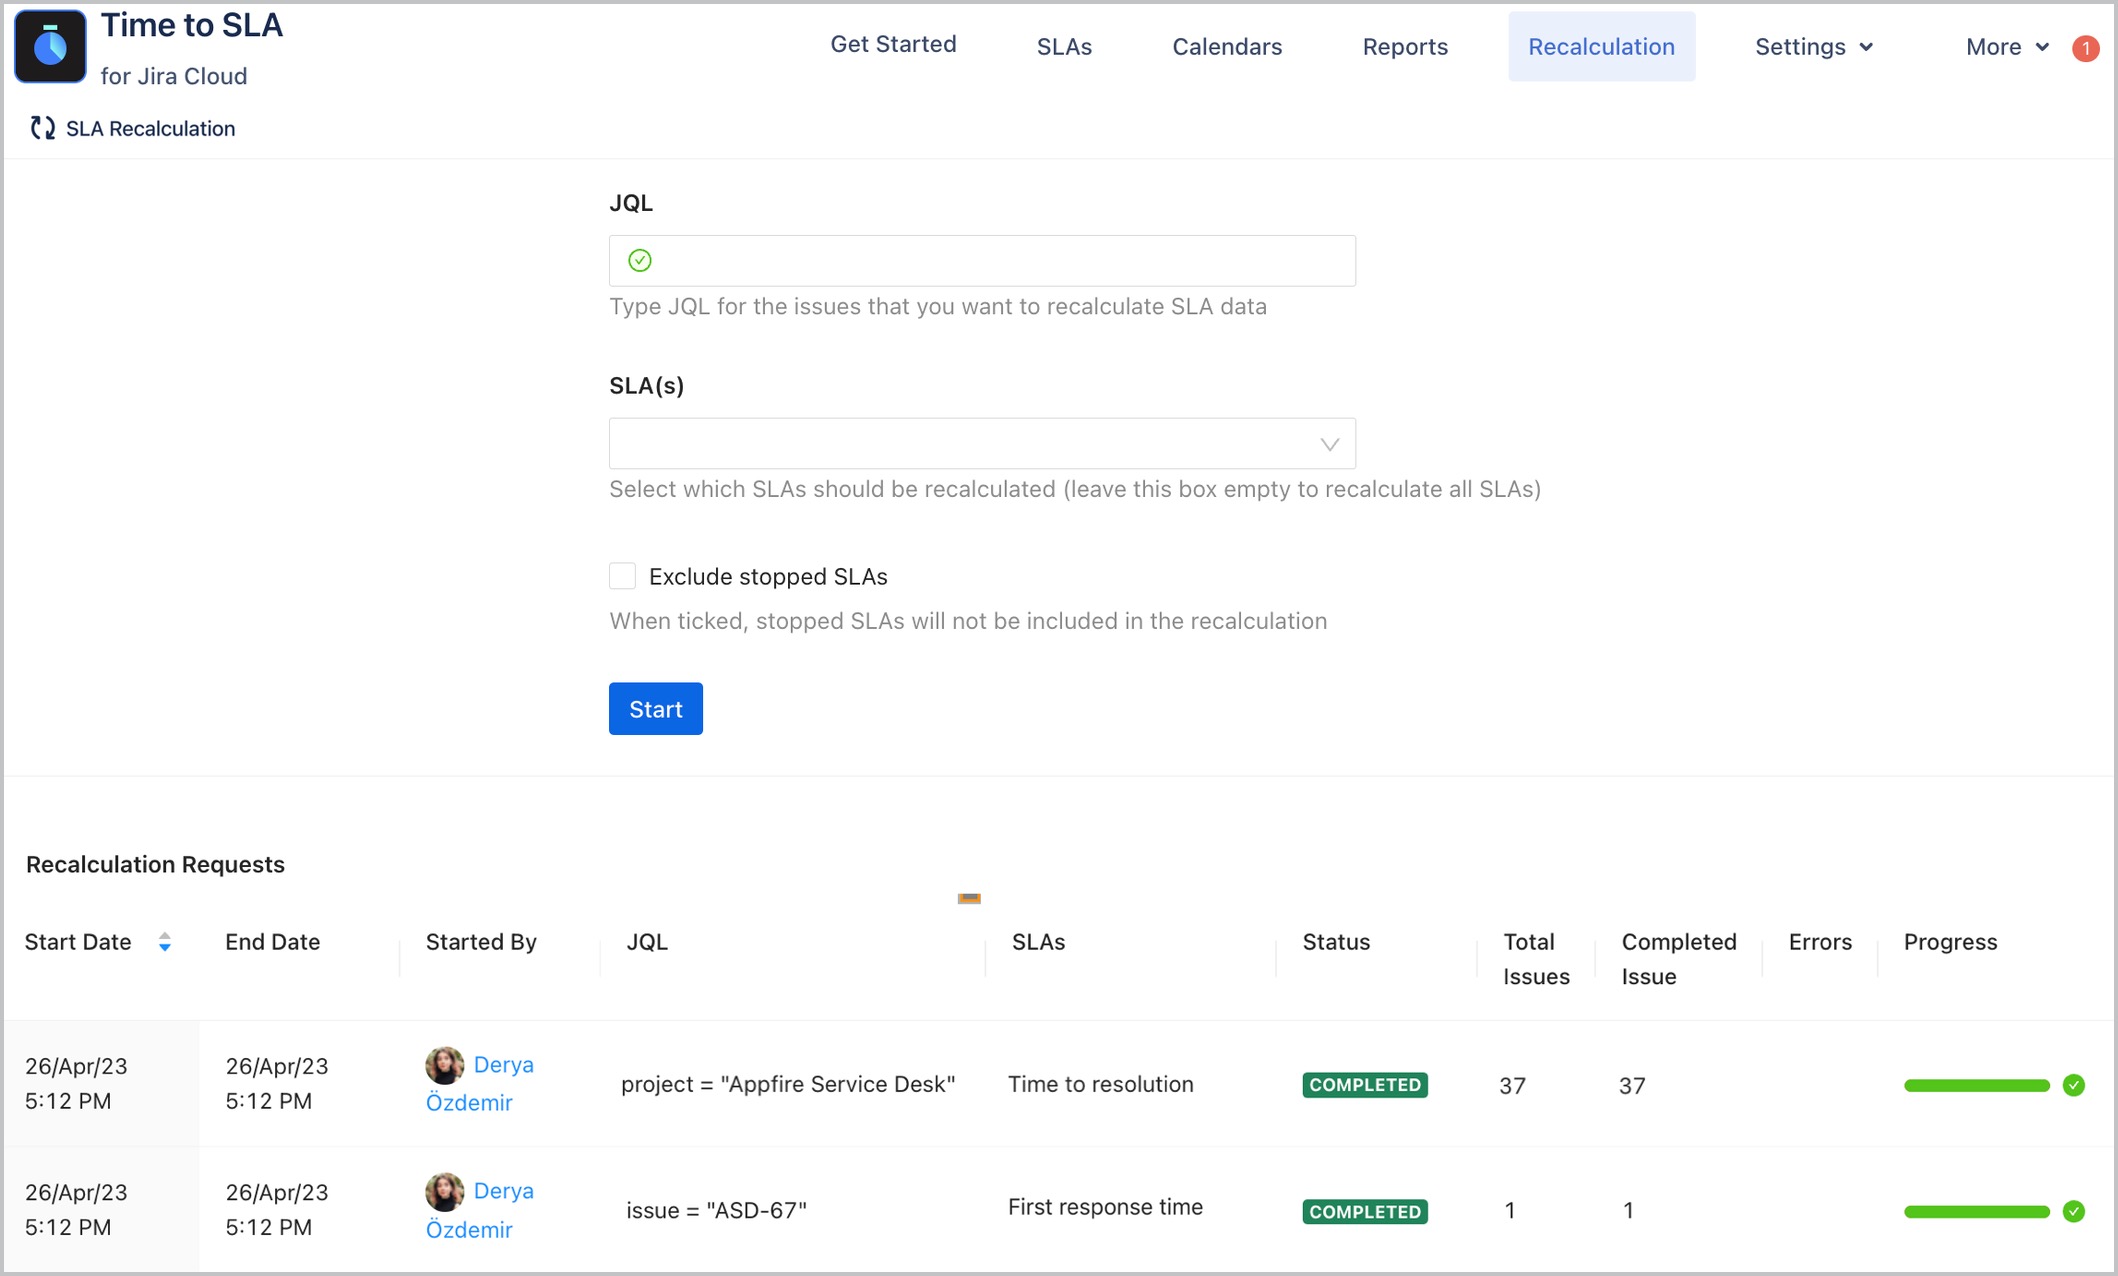The image size is (2118, 1276).
Task: Click green check on First response time row
Action: (2074, 1212)
